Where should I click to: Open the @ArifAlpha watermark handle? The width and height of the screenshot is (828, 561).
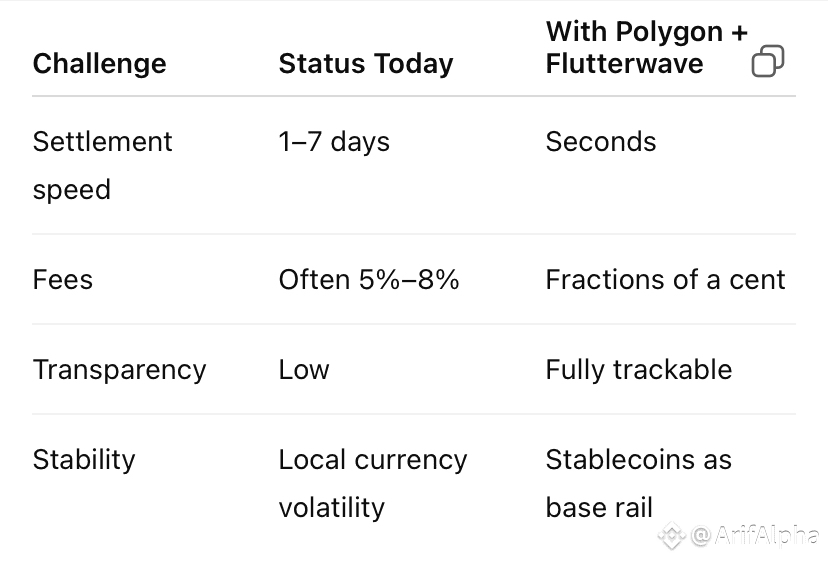[755, 535]
